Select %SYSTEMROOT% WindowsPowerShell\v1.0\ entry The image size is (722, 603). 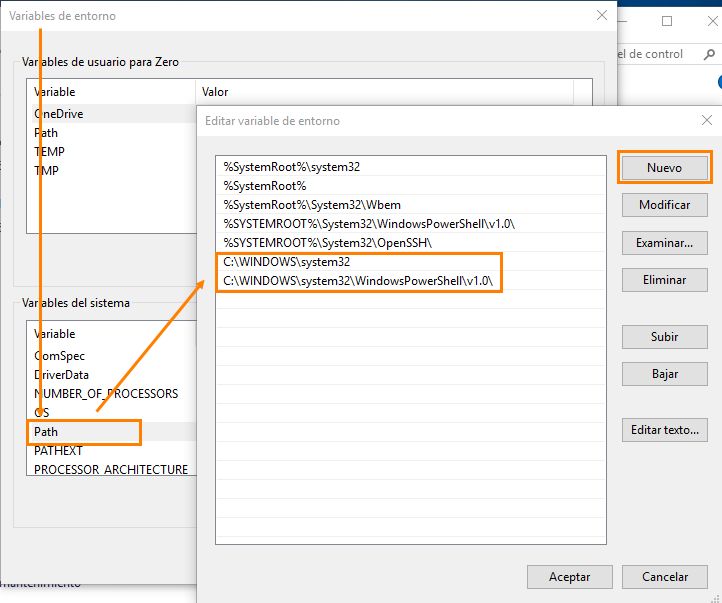coord(411,224)
